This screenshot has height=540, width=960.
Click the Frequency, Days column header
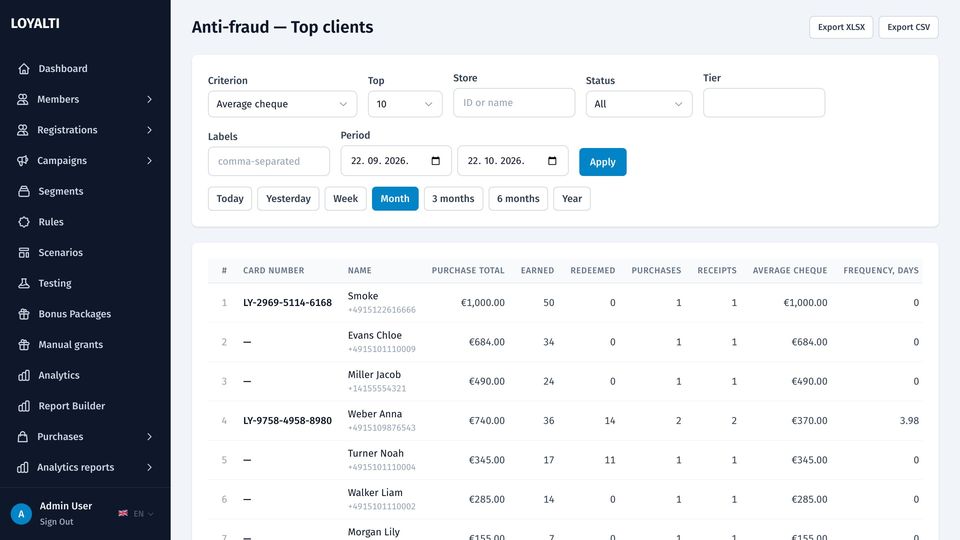(x=881, y=271)
